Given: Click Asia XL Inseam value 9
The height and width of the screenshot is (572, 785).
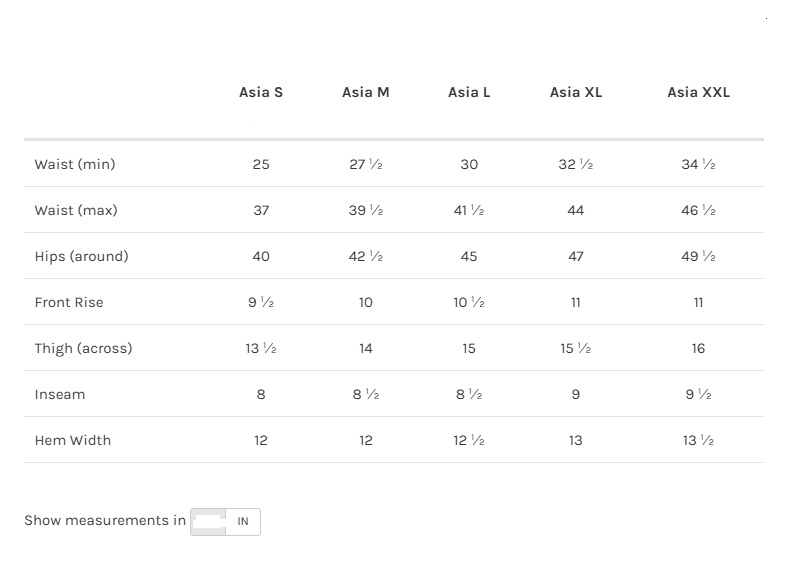Looking at the screenshot, I should point(576,394).
